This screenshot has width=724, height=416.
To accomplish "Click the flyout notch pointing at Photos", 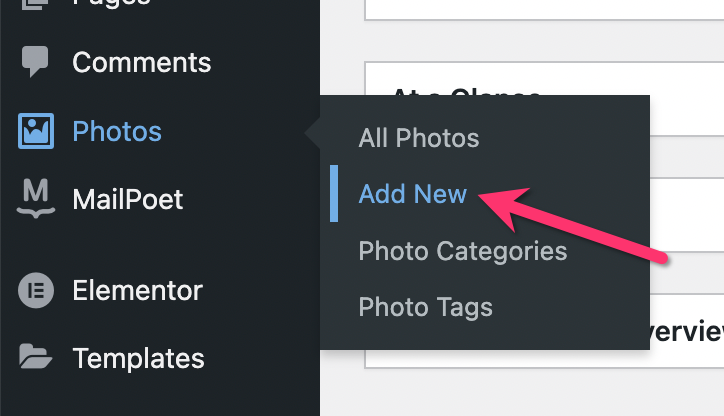I will pyautogui.click(x=313, y=133).
